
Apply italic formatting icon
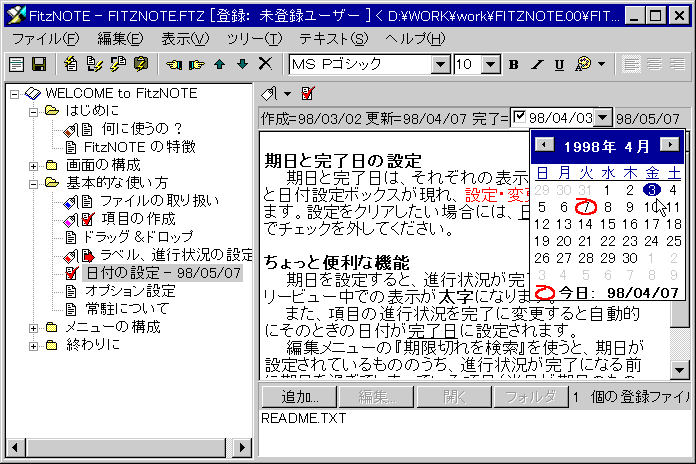(537, 65)
